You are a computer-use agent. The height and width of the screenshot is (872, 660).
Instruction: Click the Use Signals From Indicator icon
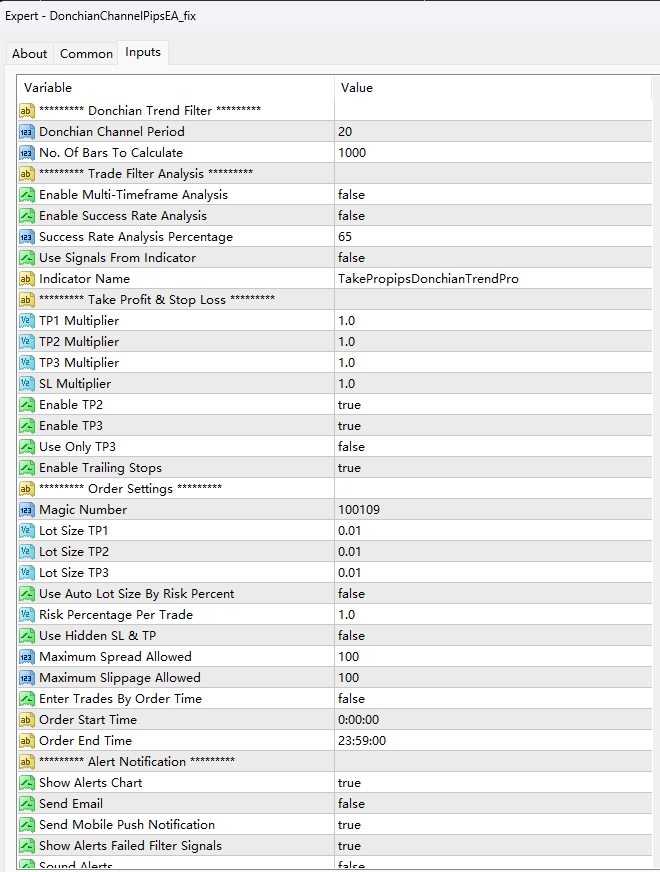pos(27,257)
